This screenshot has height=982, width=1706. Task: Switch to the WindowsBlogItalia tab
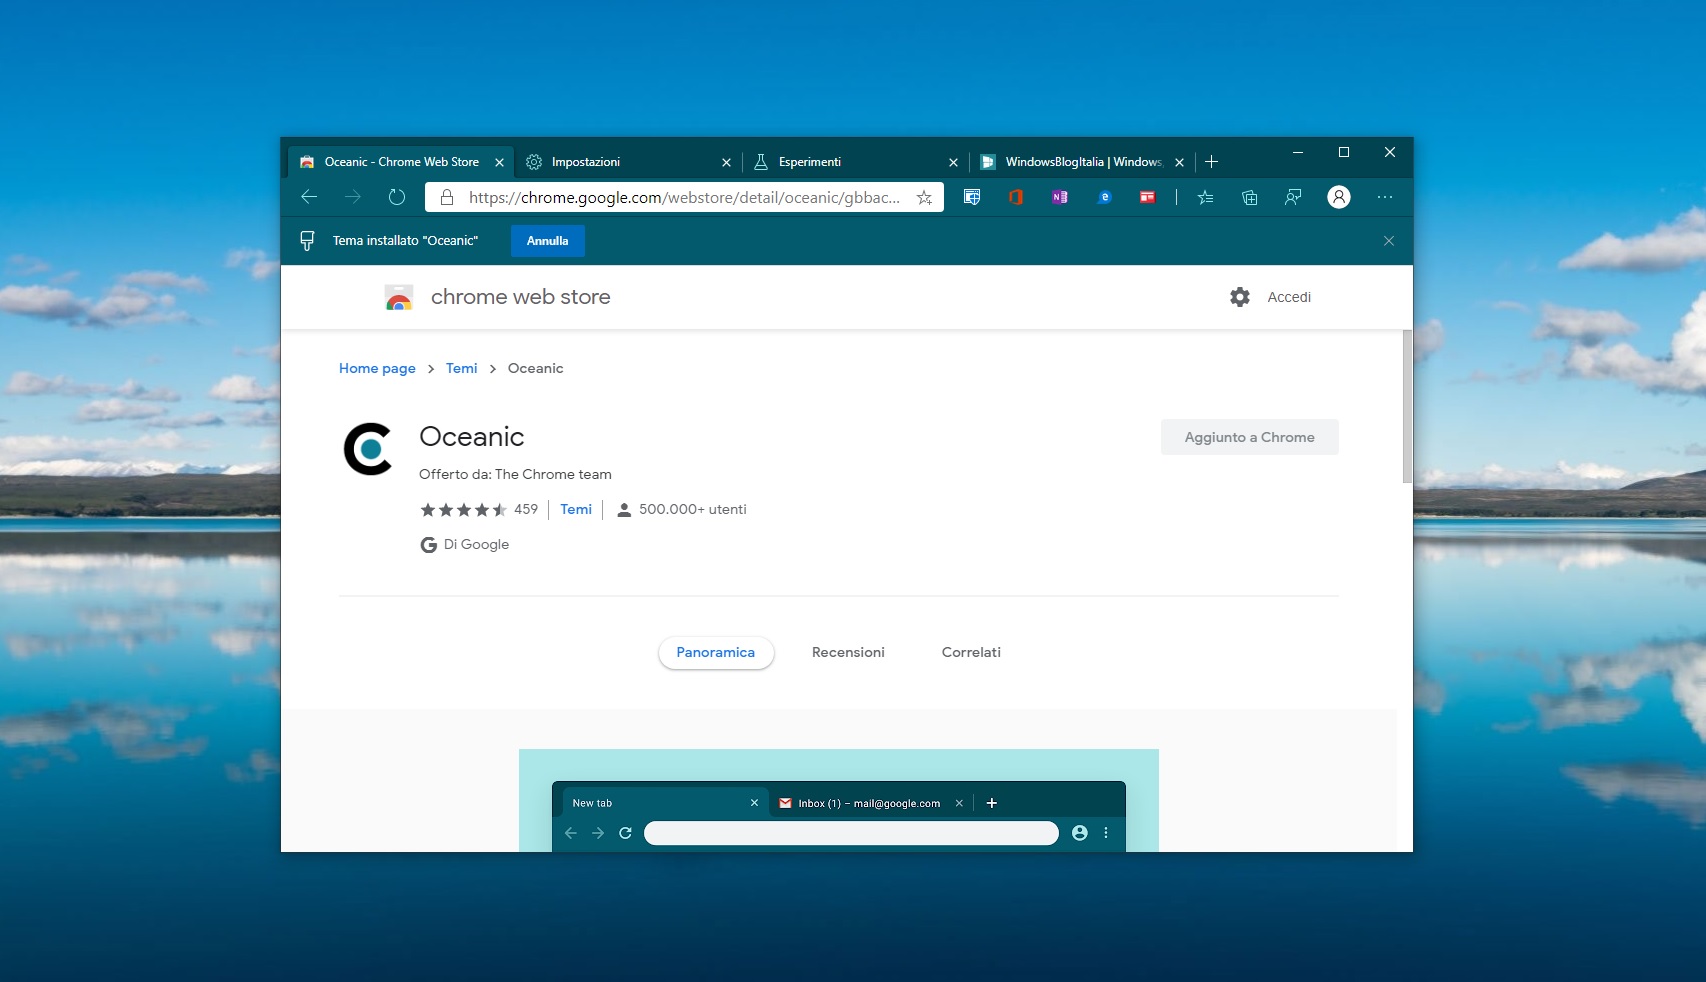coord(1083,162)
